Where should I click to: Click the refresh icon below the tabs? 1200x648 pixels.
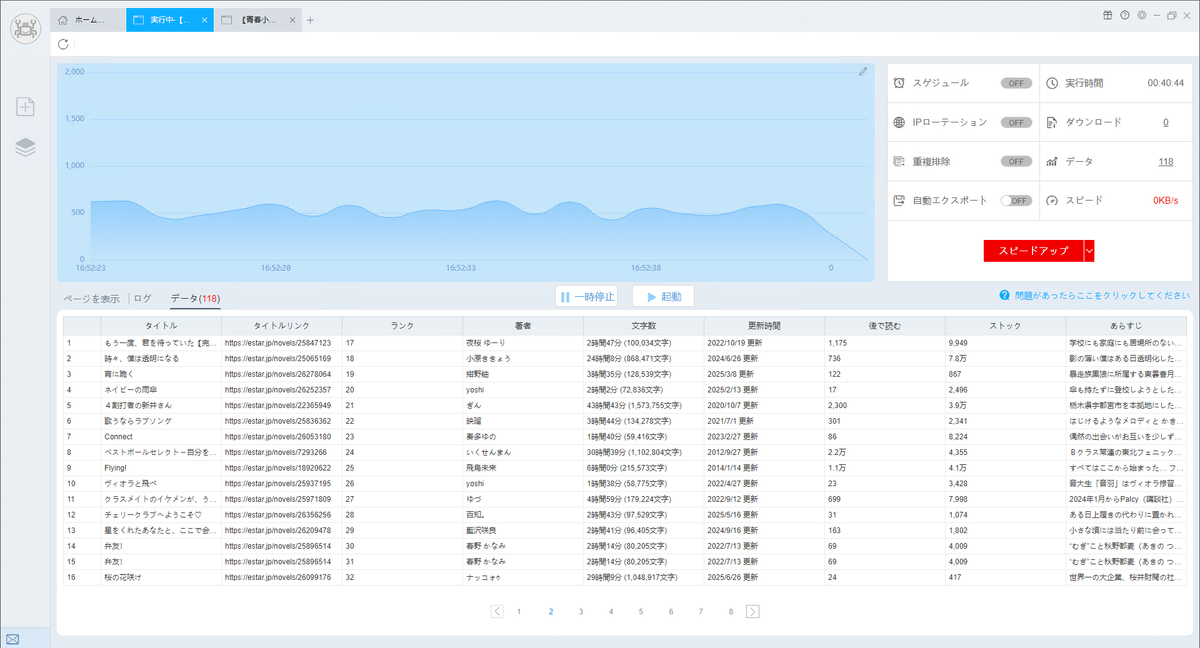pos(64,44)
